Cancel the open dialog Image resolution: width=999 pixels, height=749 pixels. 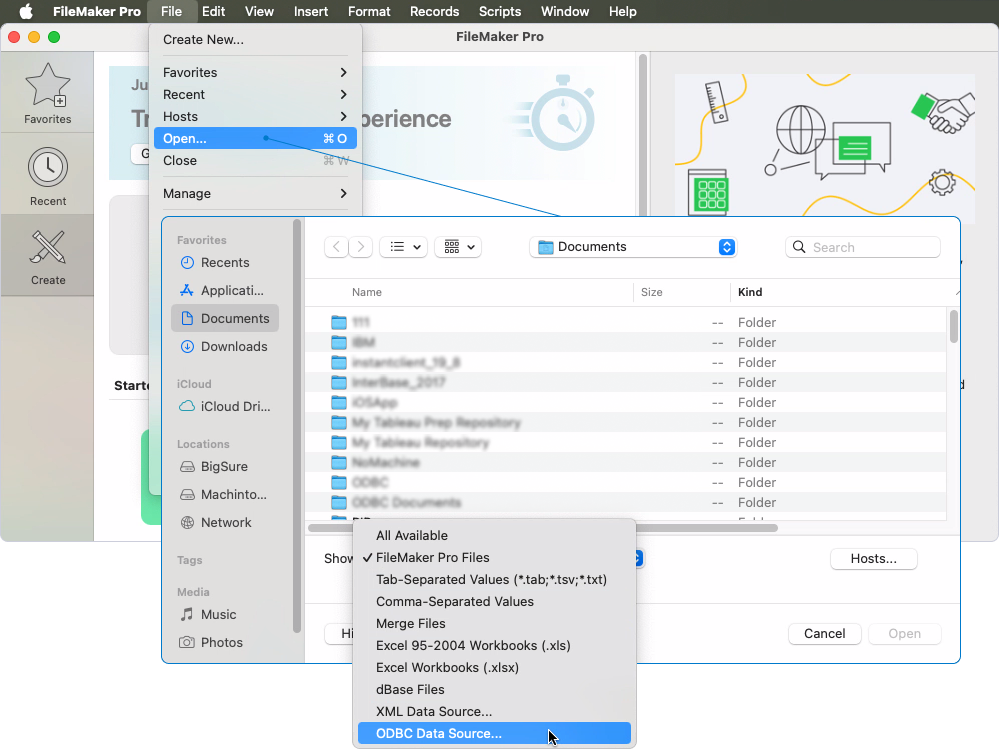tap(824, 633)
